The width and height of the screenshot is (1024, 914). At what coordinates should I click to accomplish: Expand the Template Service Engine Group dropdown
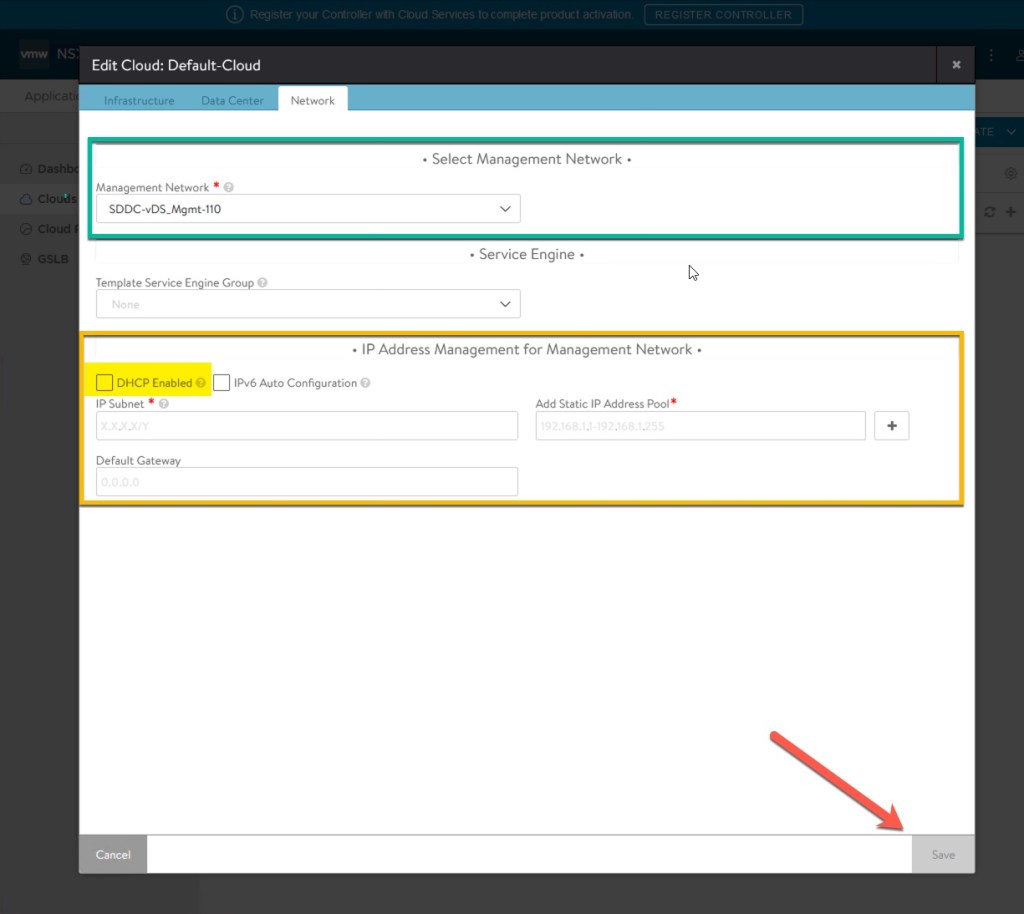(x=308, y=304)
